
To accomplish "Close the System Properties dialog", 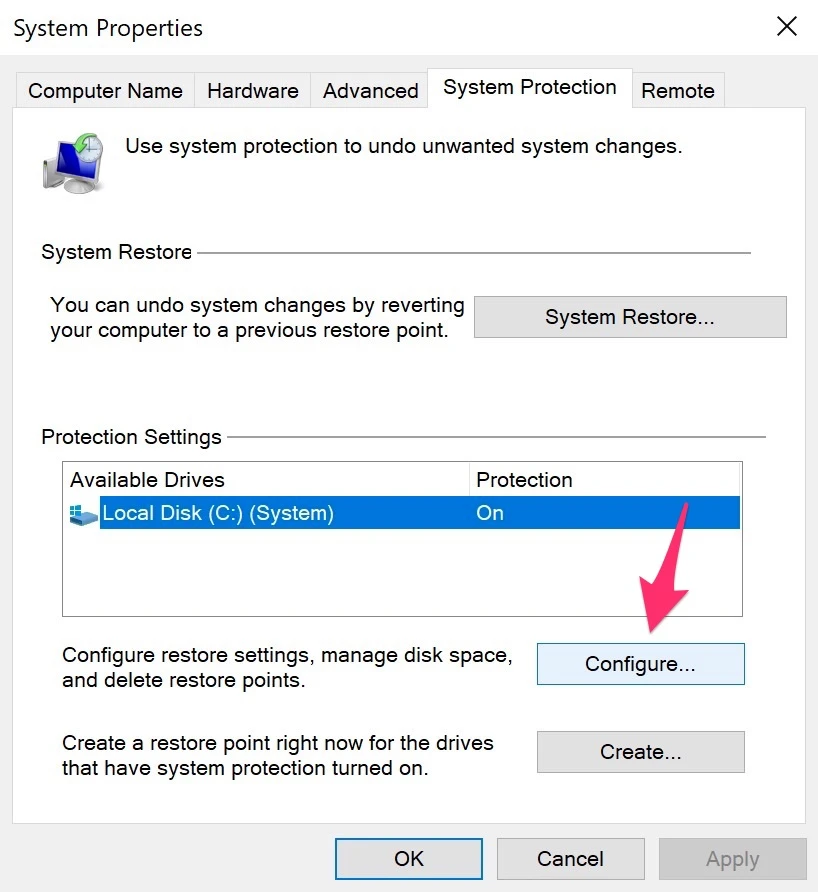I will pos(787,27).
